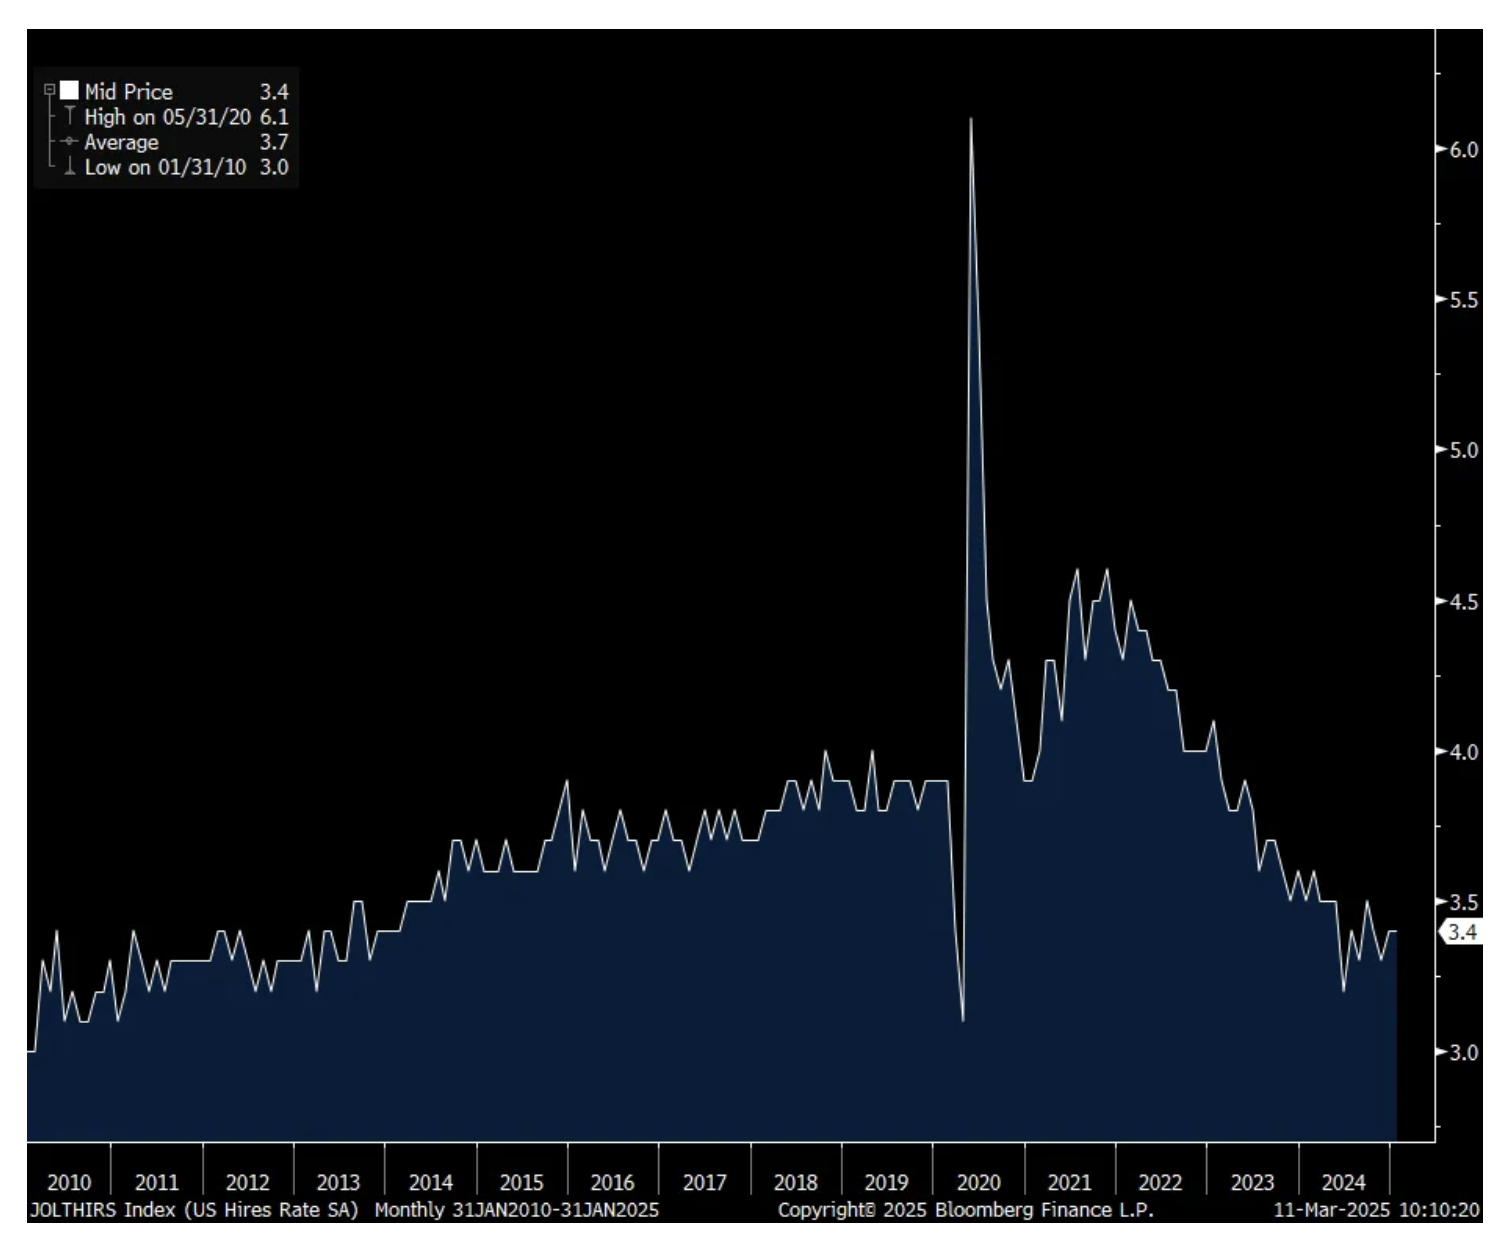Screen dimensions: 1502x1240
Task: Select the Low on 01/31/10 legend entry
Action: click(x=165, y=167)
